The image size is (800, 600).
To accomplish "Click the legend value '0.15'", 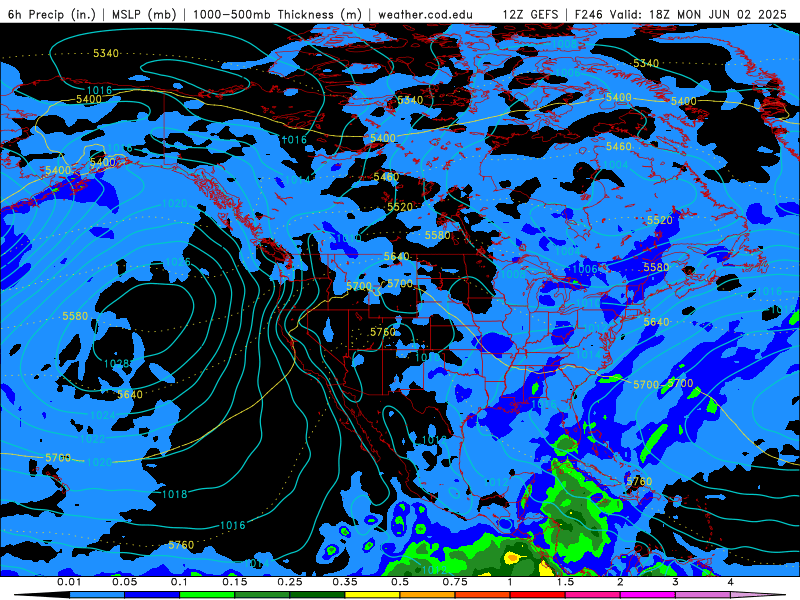I will click(x=235, y=582).
